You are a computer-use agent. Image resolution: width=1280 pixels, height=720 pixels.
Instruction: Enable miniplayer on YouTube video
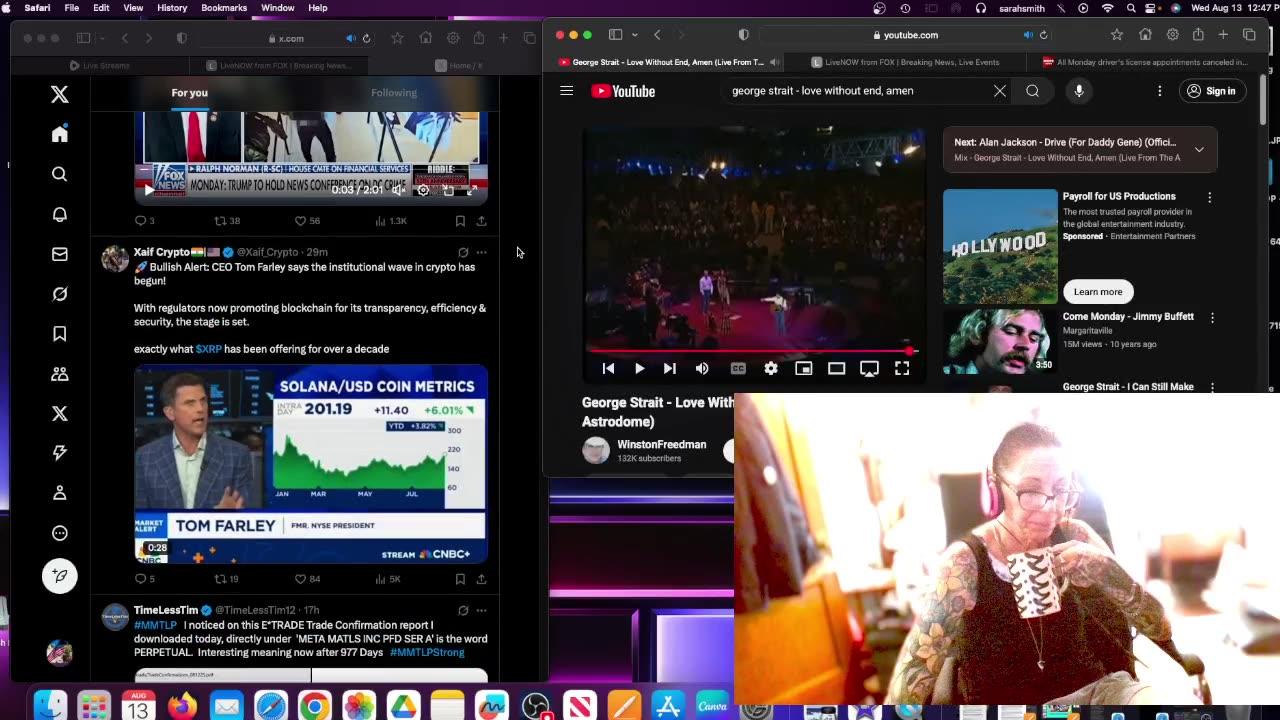coord(804,368)
